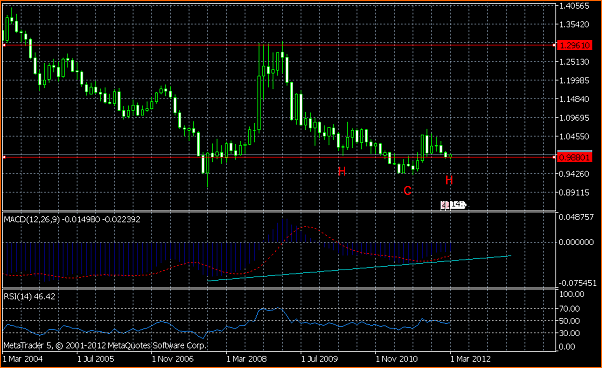Select the lower red horizontal line at 0.98801
602x368 pixels.
279,157
